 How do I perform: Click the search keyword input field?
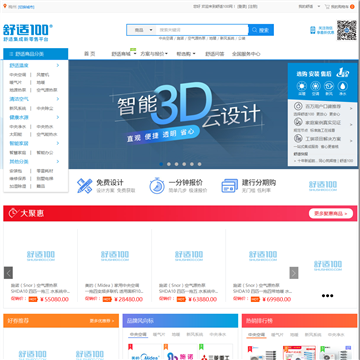202,30
